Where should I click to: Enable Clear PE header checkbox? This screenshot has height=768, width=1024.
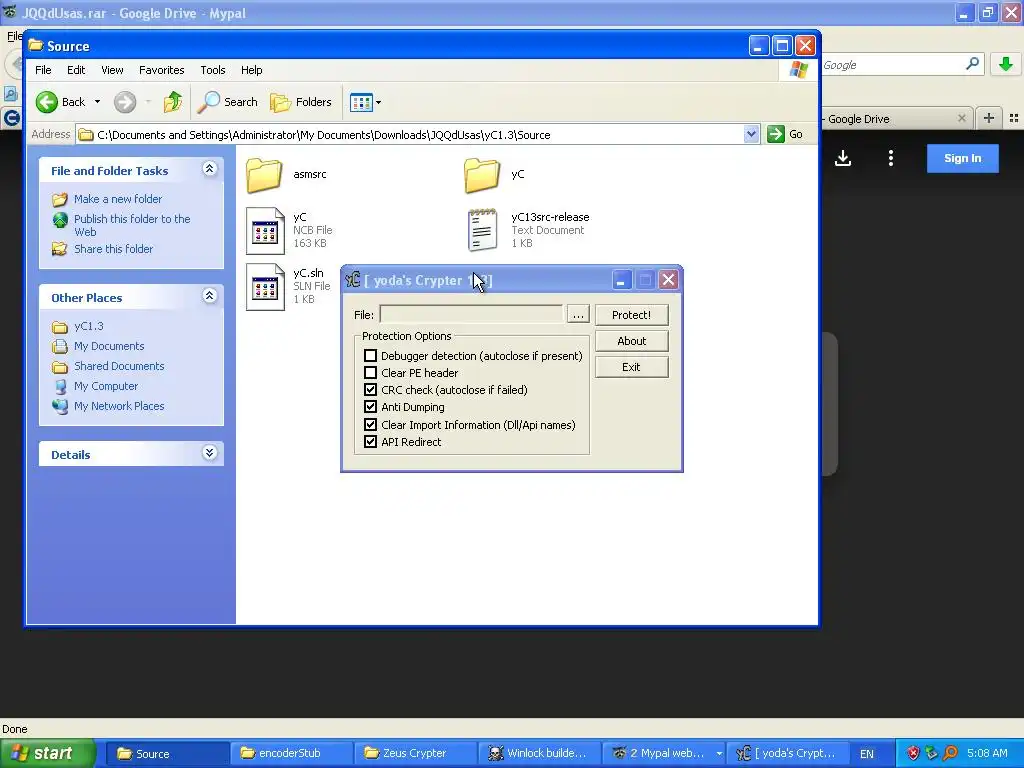coord(370,373)
